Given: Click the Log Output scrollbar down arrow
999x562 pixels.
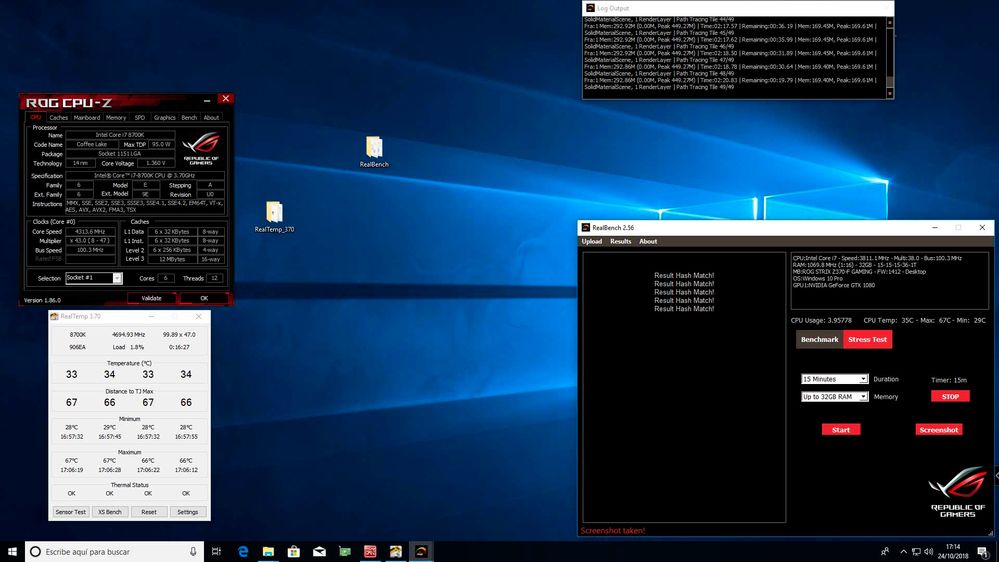Looking at the screenshot, I should [x=890, y=93].
